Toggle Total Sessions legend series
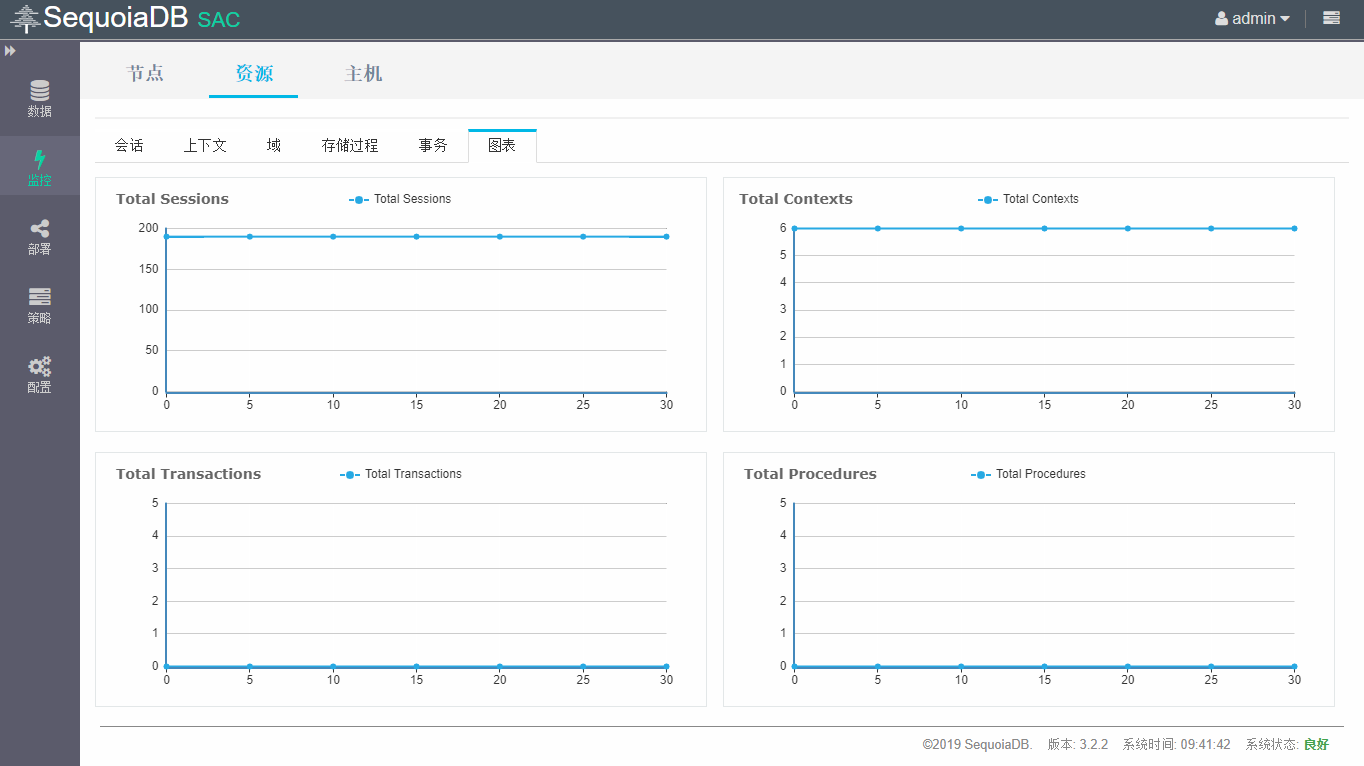 (x=400, y=199)
